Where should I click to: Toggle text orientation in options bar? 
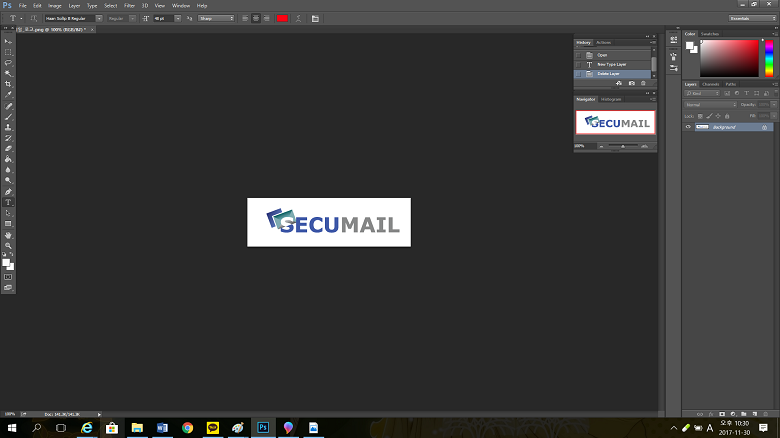[x=33, y=18]
